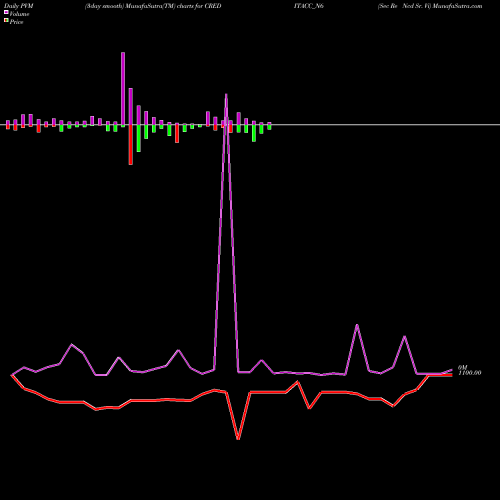Select the 'Volume' legend label

tap(19, 14)
